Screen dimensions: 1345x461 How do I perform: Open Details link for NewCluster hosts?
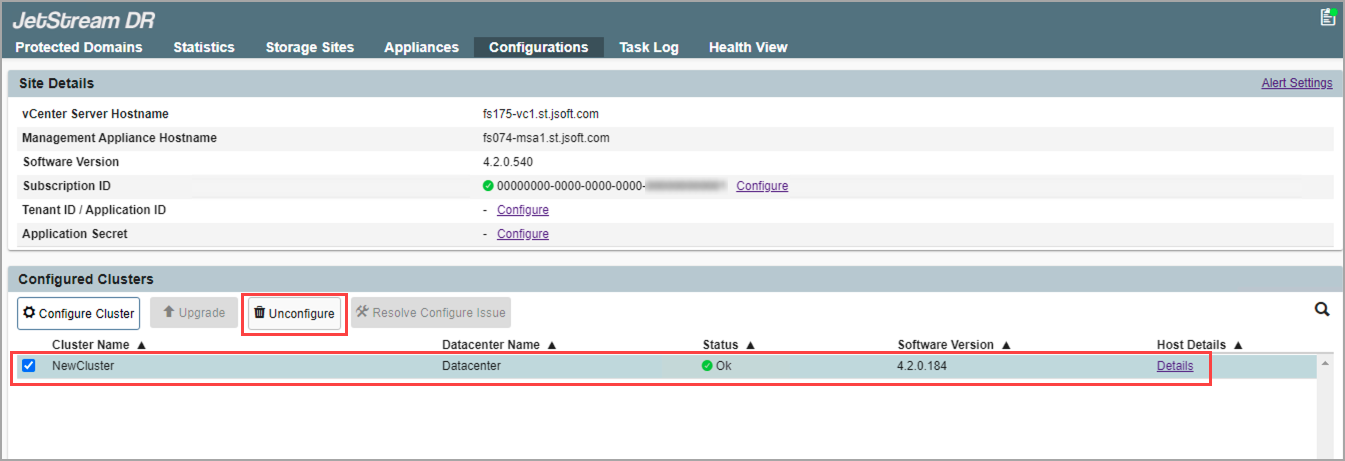click(x=1174, y=366)
